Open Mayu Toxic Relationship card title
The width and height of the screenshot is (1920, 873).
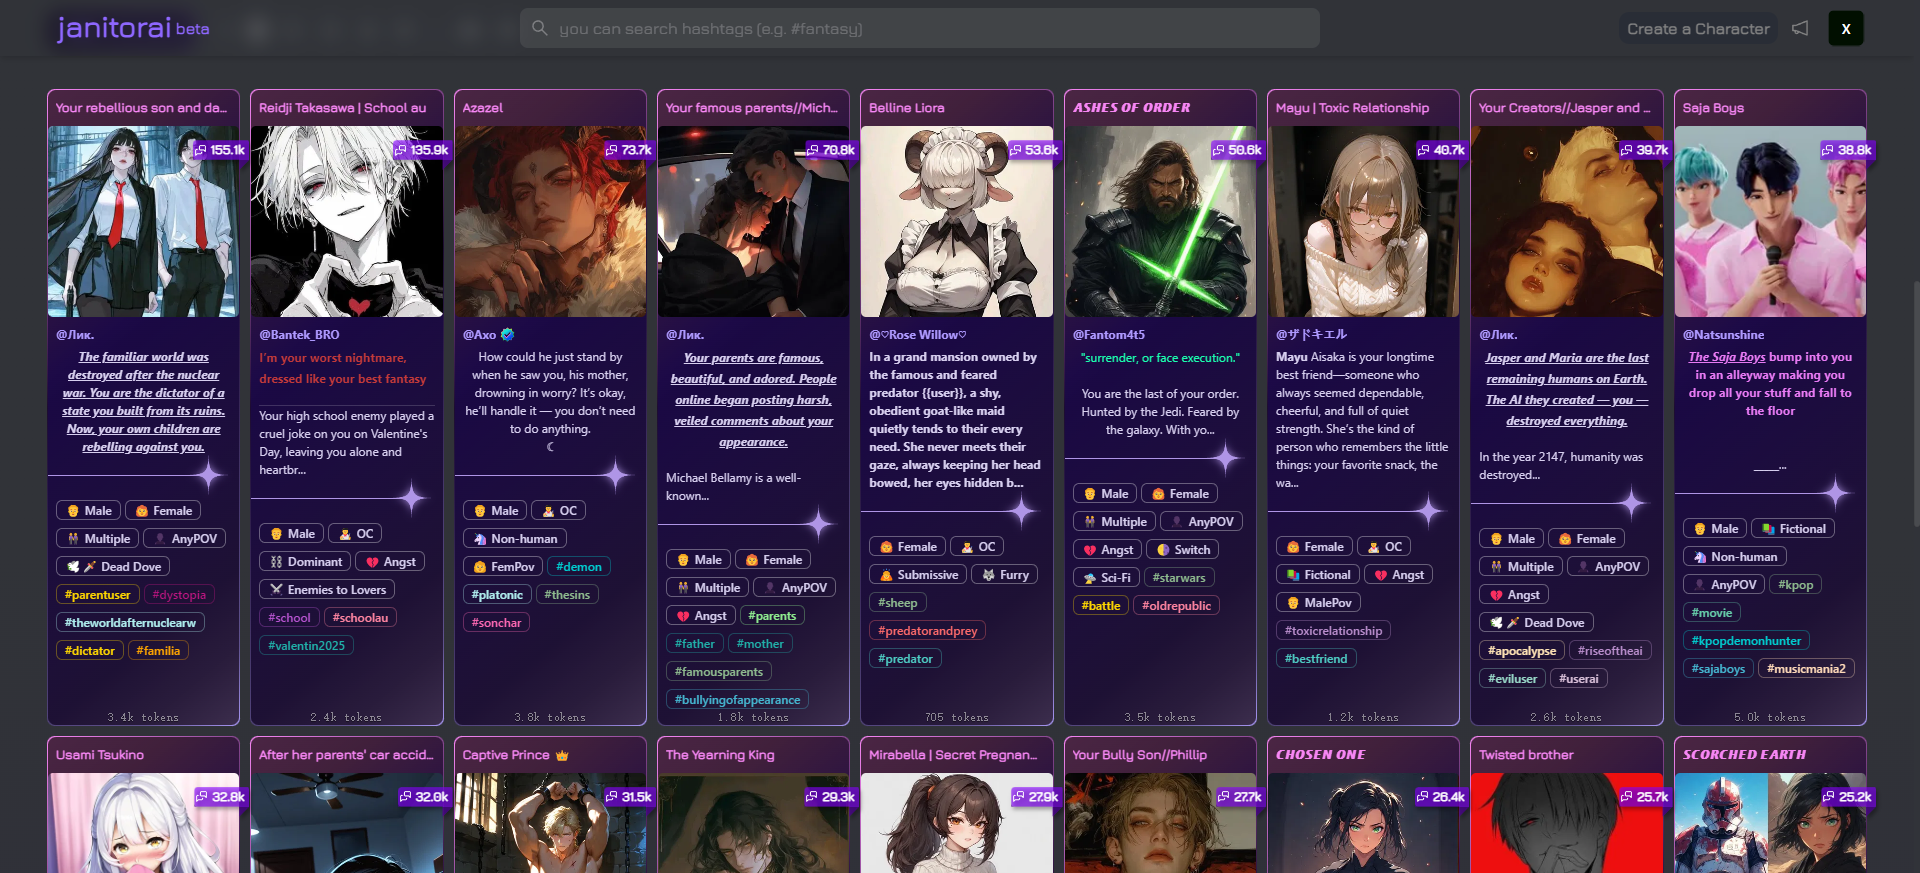click(x=1352, y=108)
